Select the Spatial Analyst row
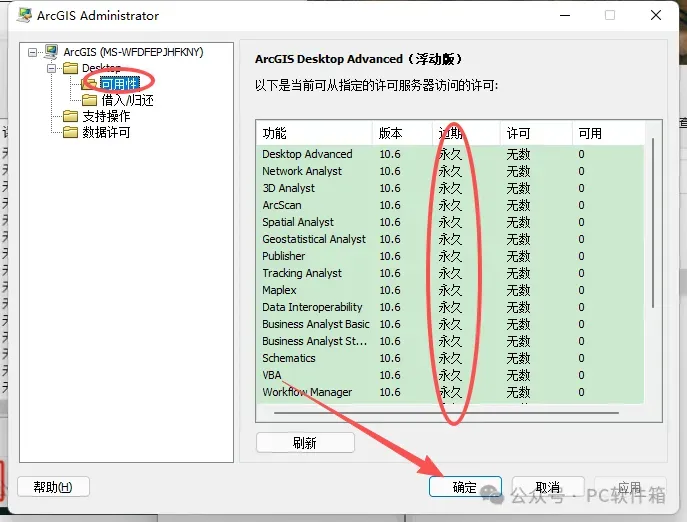Viewport: 687px width, 522px height. [x=450, y=222]
